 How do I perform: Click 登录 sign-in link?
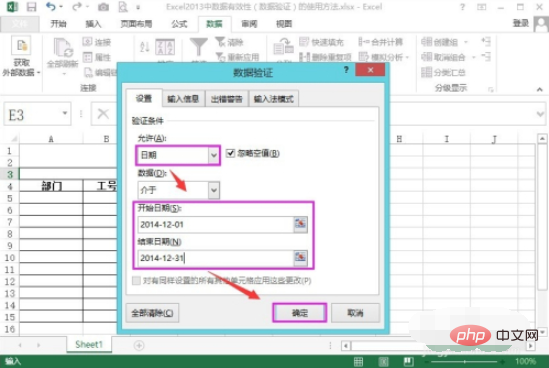pos(521,23)
